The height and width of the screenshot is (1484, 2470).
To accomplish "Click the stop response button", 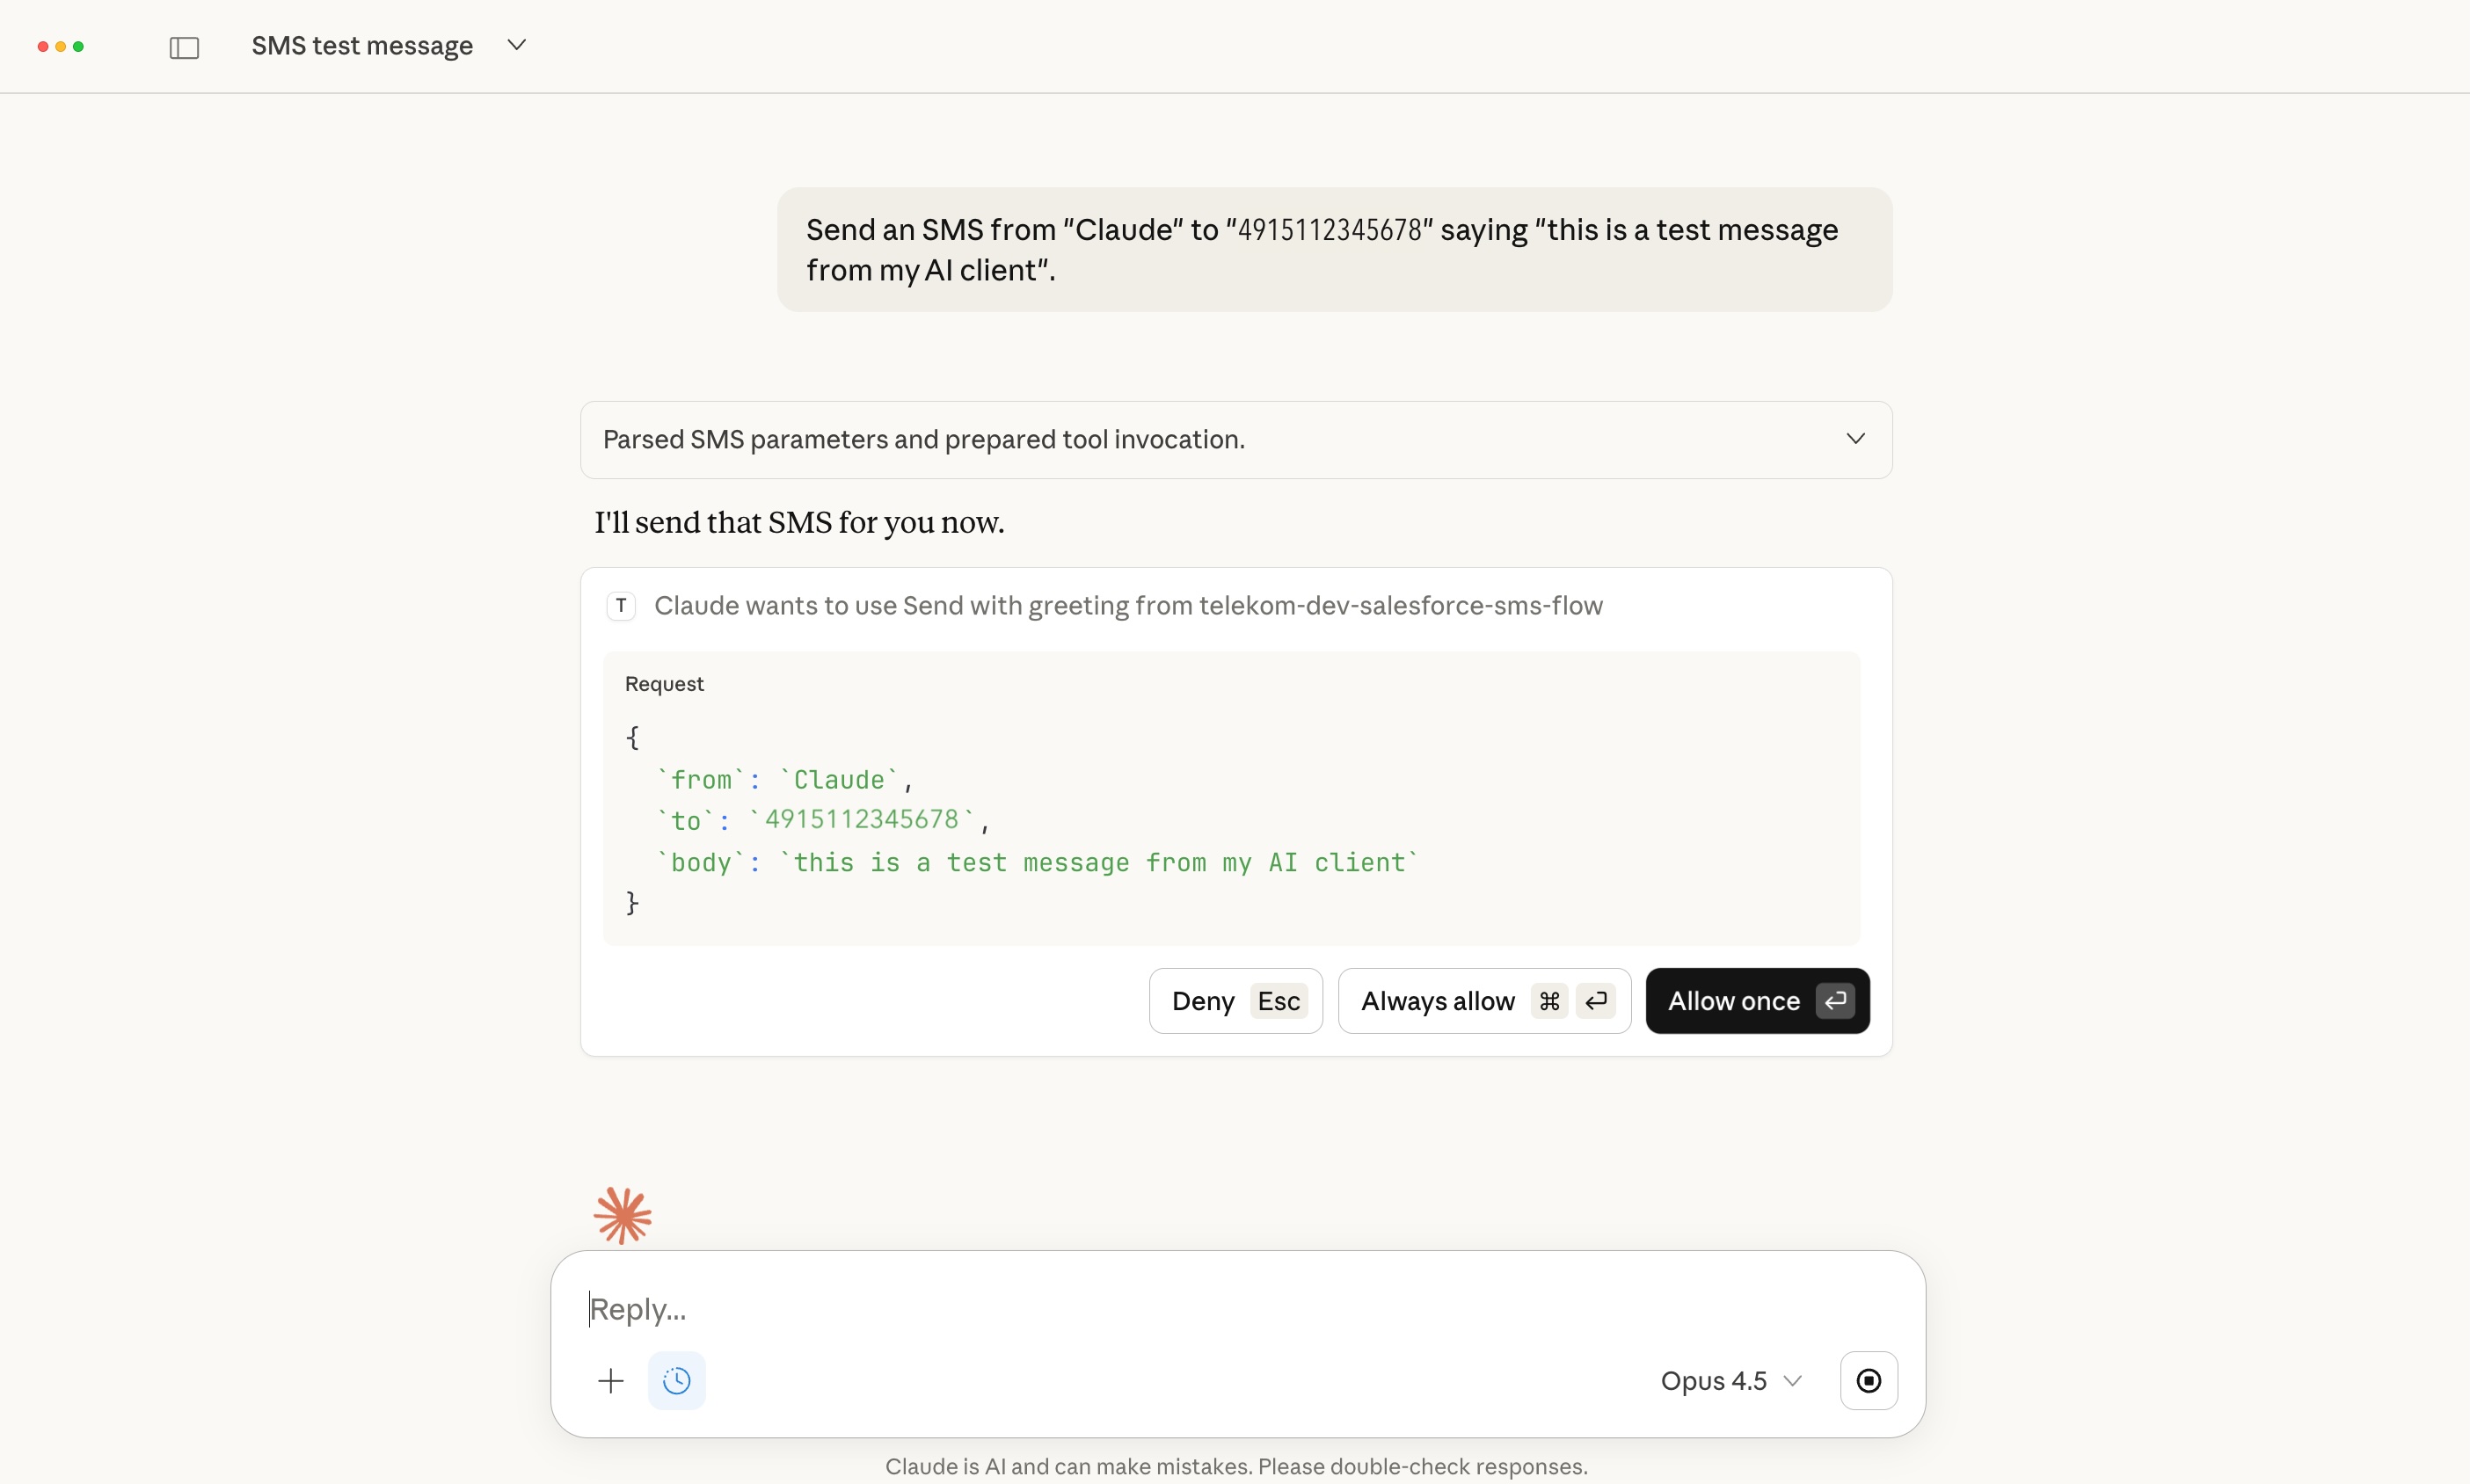I will [x=1868, y=1381].
